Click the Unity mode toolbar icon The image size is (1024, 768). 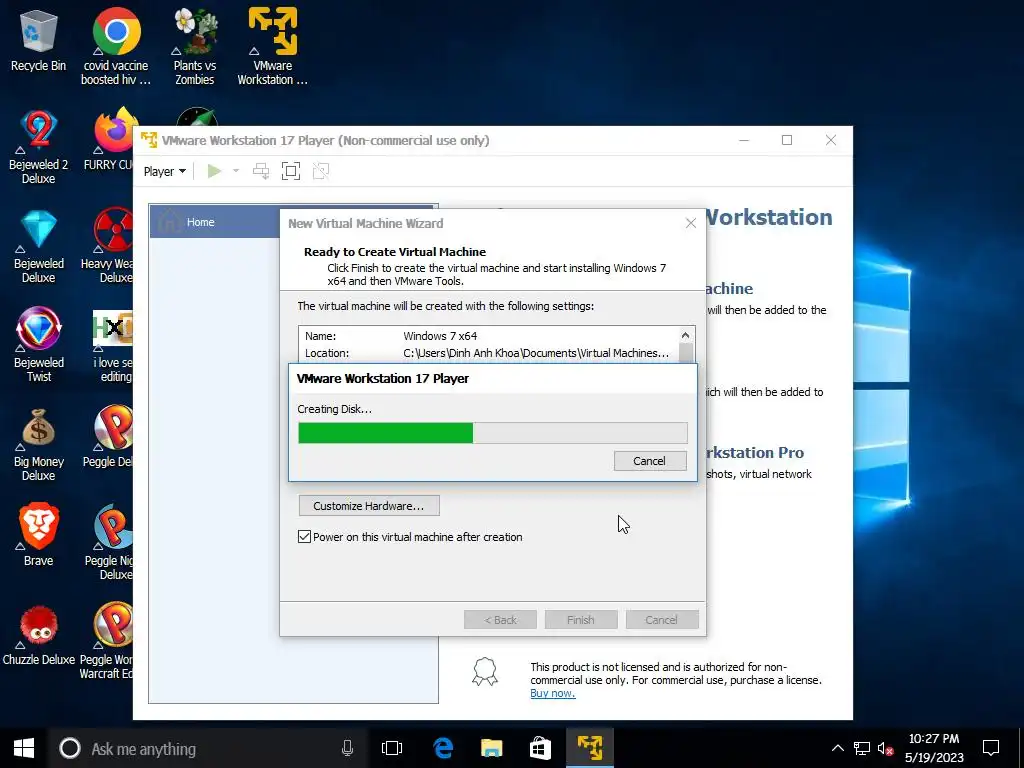[321, 171]
